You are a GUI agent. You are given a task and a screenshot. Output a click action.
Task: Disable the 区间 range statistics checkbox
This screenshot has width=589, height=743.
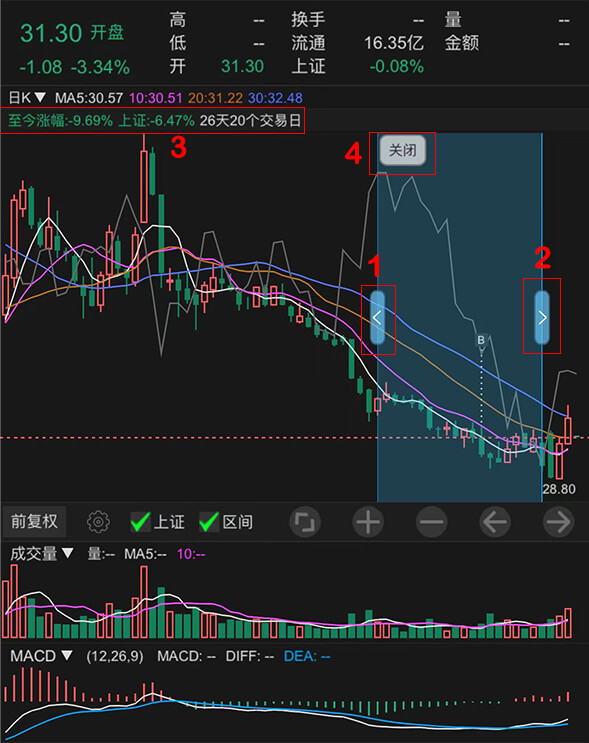226,522
